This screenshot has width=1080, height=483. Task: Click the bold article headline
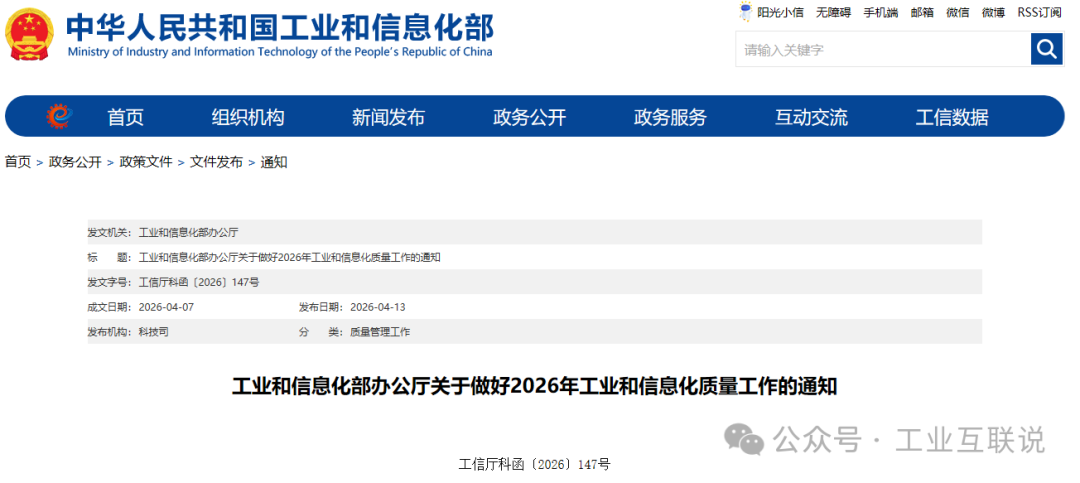point(534,386)
